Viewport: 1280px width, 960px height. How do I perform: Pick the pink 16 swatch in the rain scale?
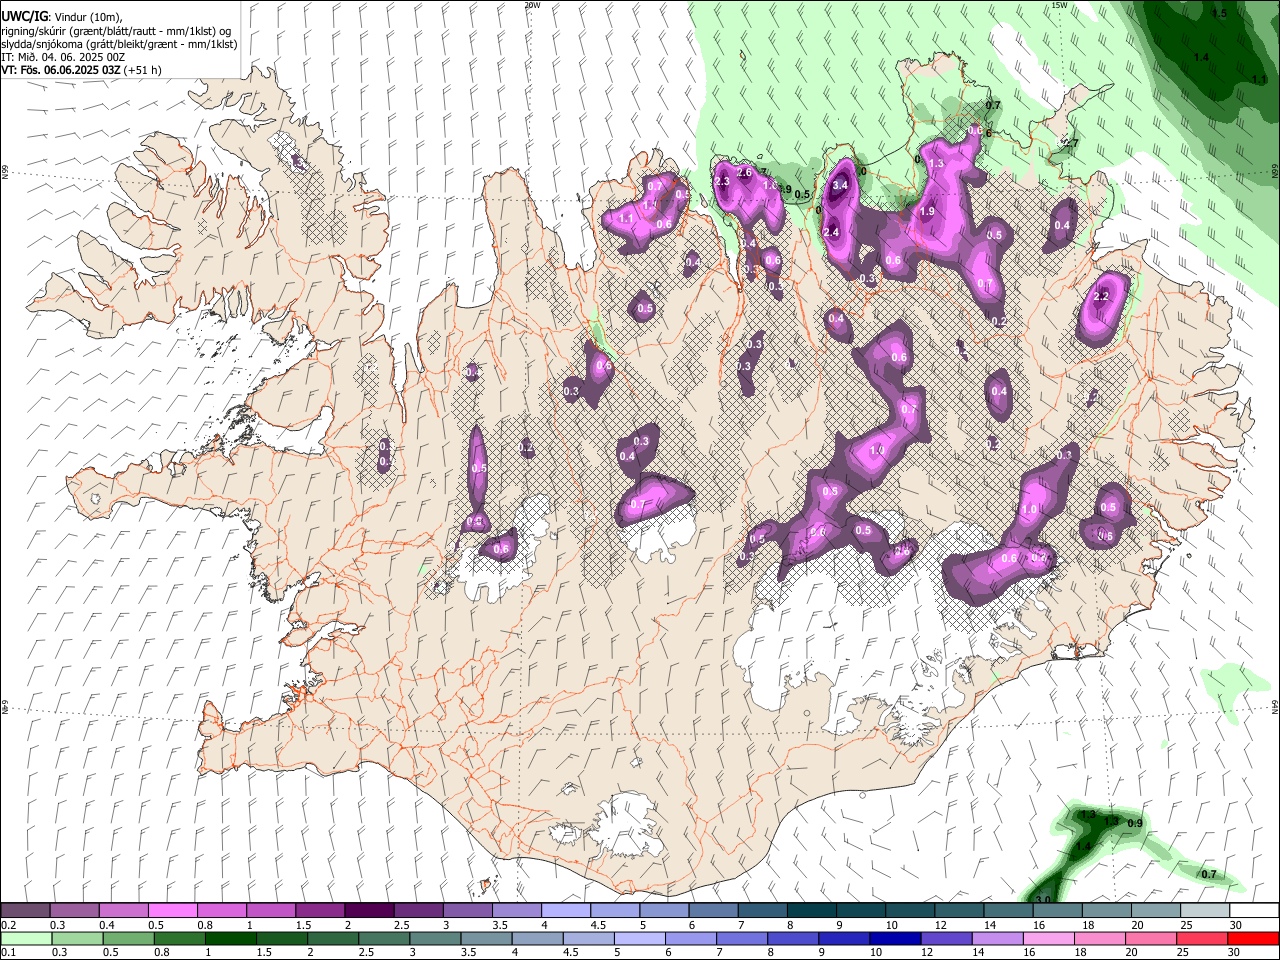(1048, 938)
